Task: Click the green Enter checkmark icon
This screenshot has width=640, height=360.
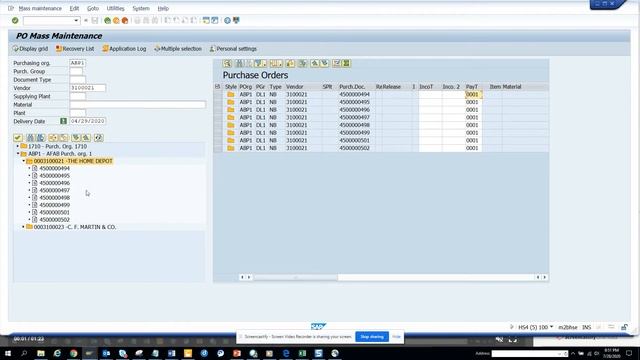Action: click(x=15, y=20)
